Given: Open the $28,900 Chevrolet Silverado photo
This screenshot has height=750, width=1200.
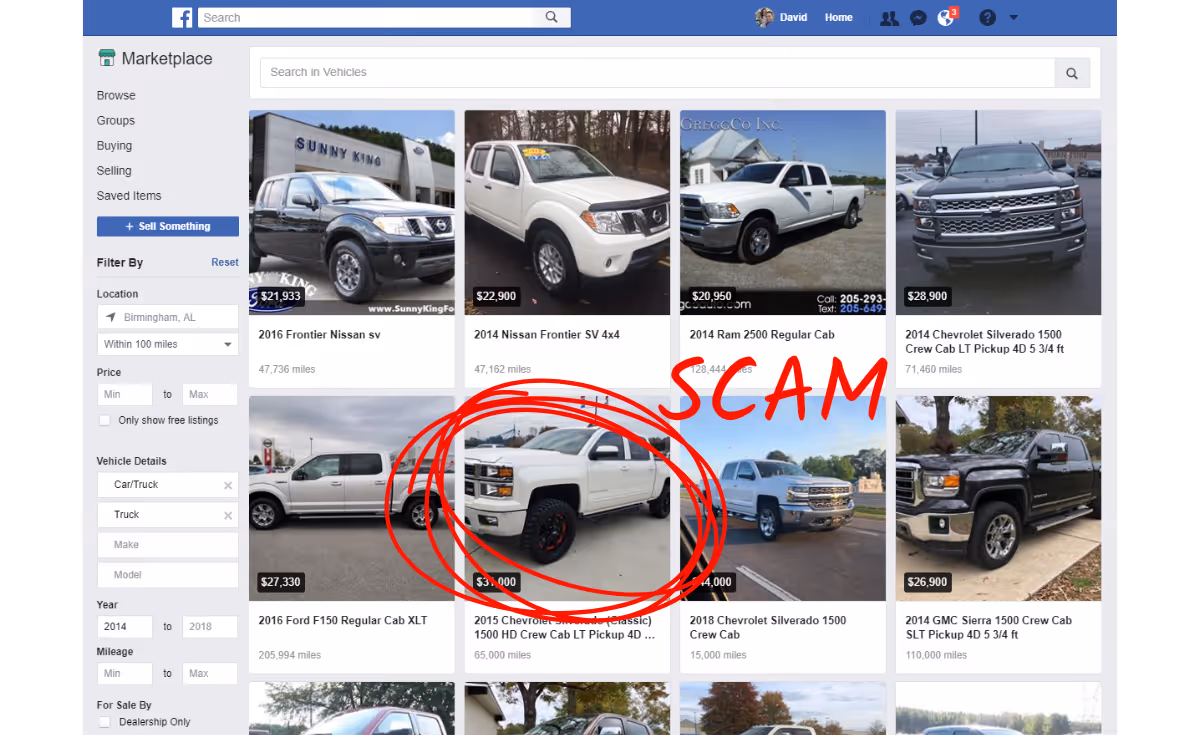Looking at the screenshot, I should [x=998, y=213].
